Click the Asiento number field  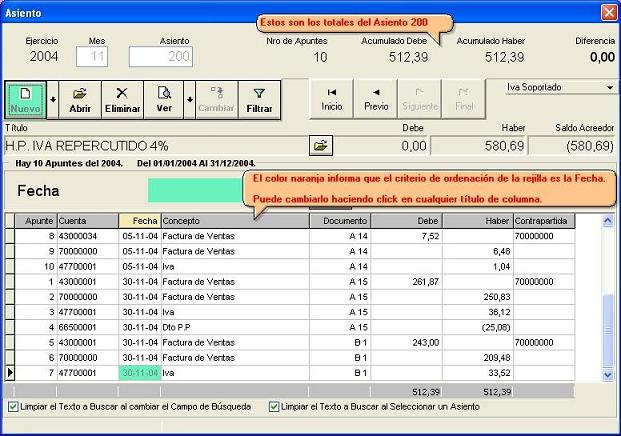click(x=161, y=57)
